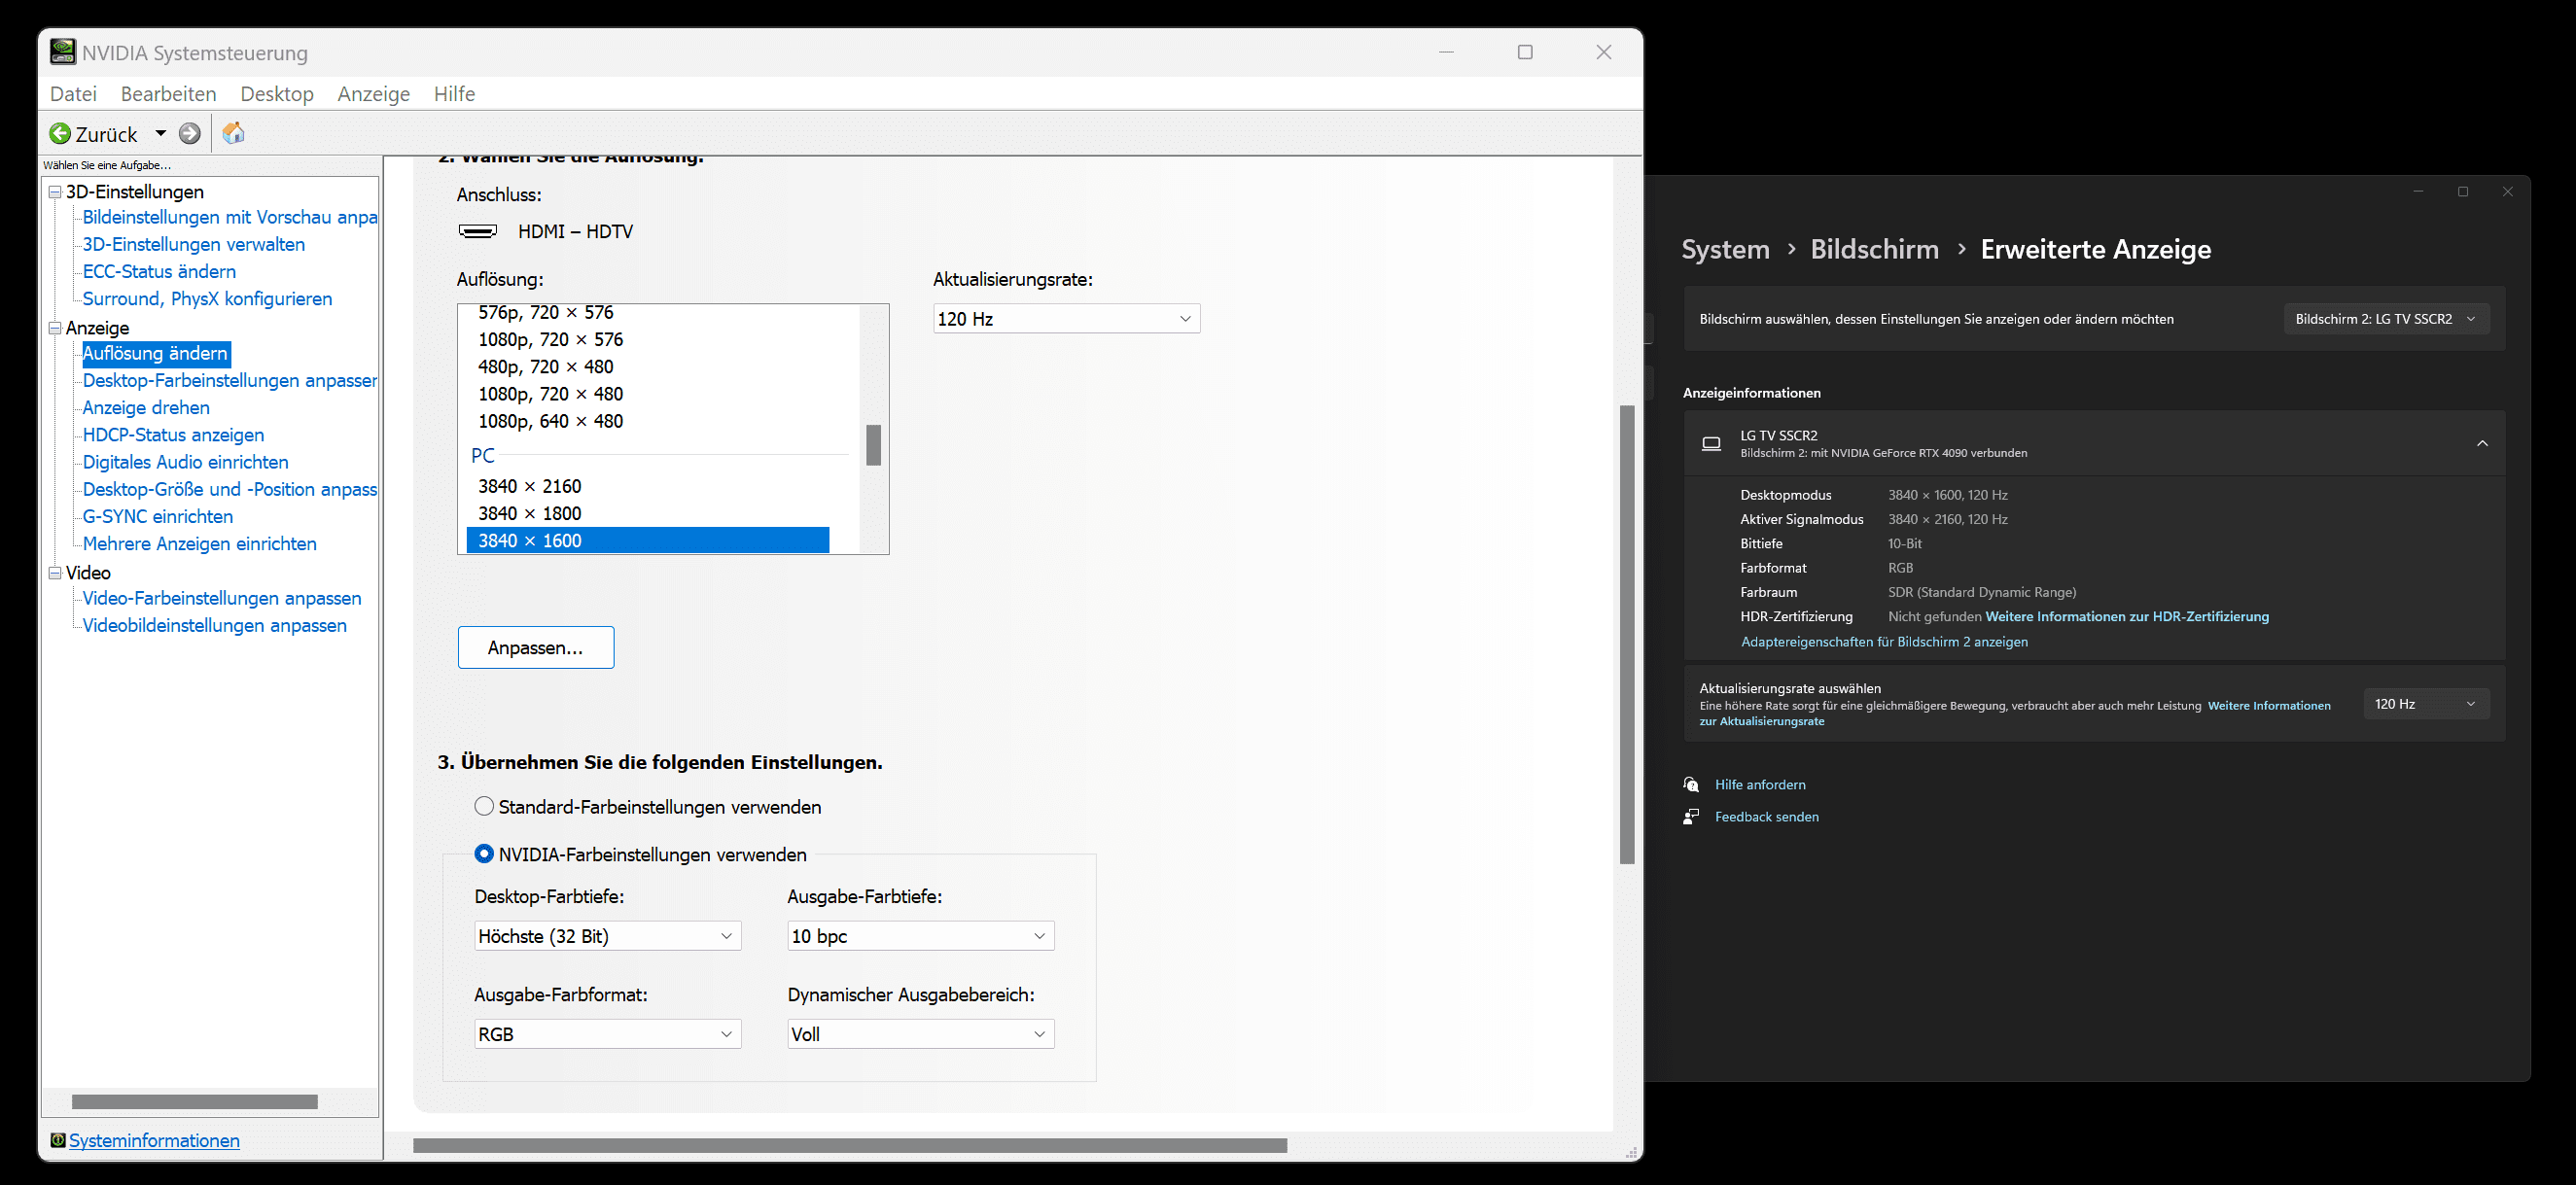Click the Hilfe anfordern headset icon

pyautogui.click(x=1691, y=785)
